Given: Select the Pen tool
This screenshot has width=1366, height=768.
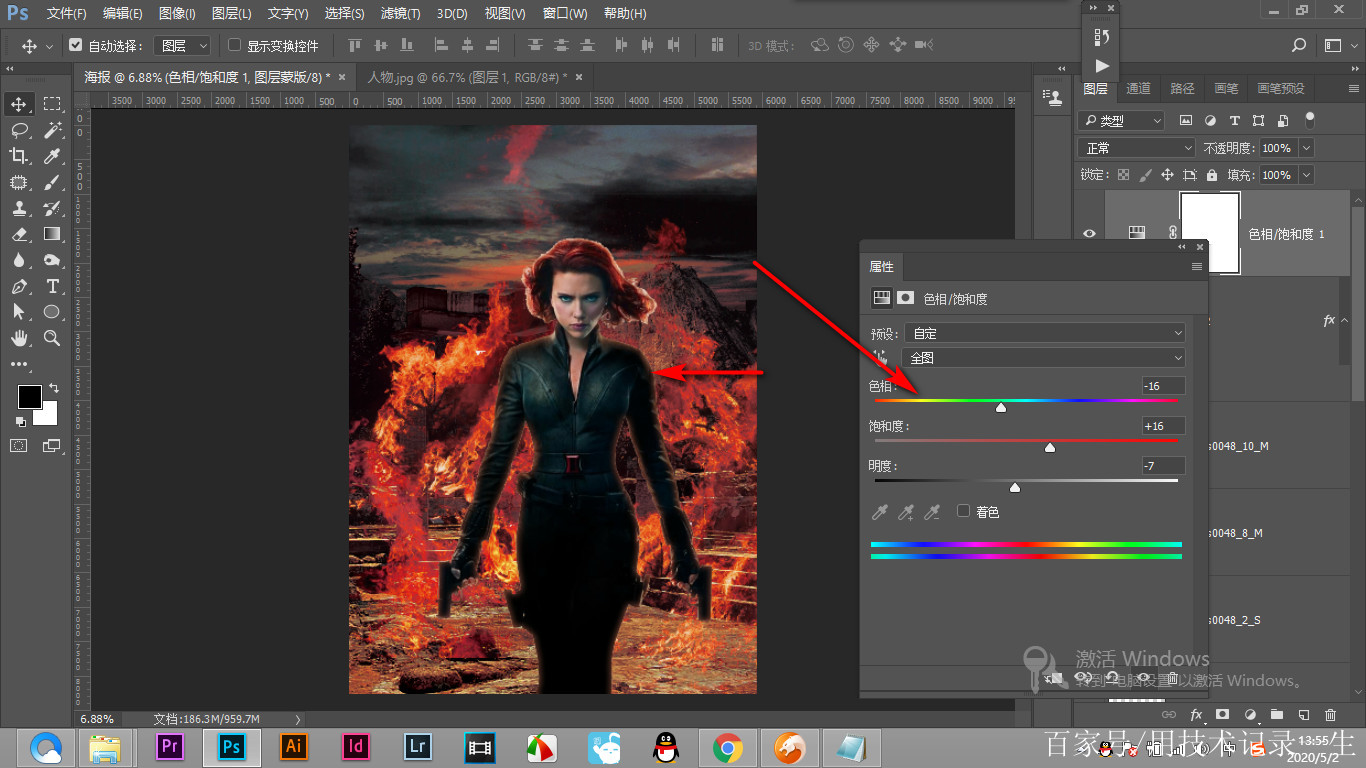Looking at the screenshot, I should tap(19, 286).
